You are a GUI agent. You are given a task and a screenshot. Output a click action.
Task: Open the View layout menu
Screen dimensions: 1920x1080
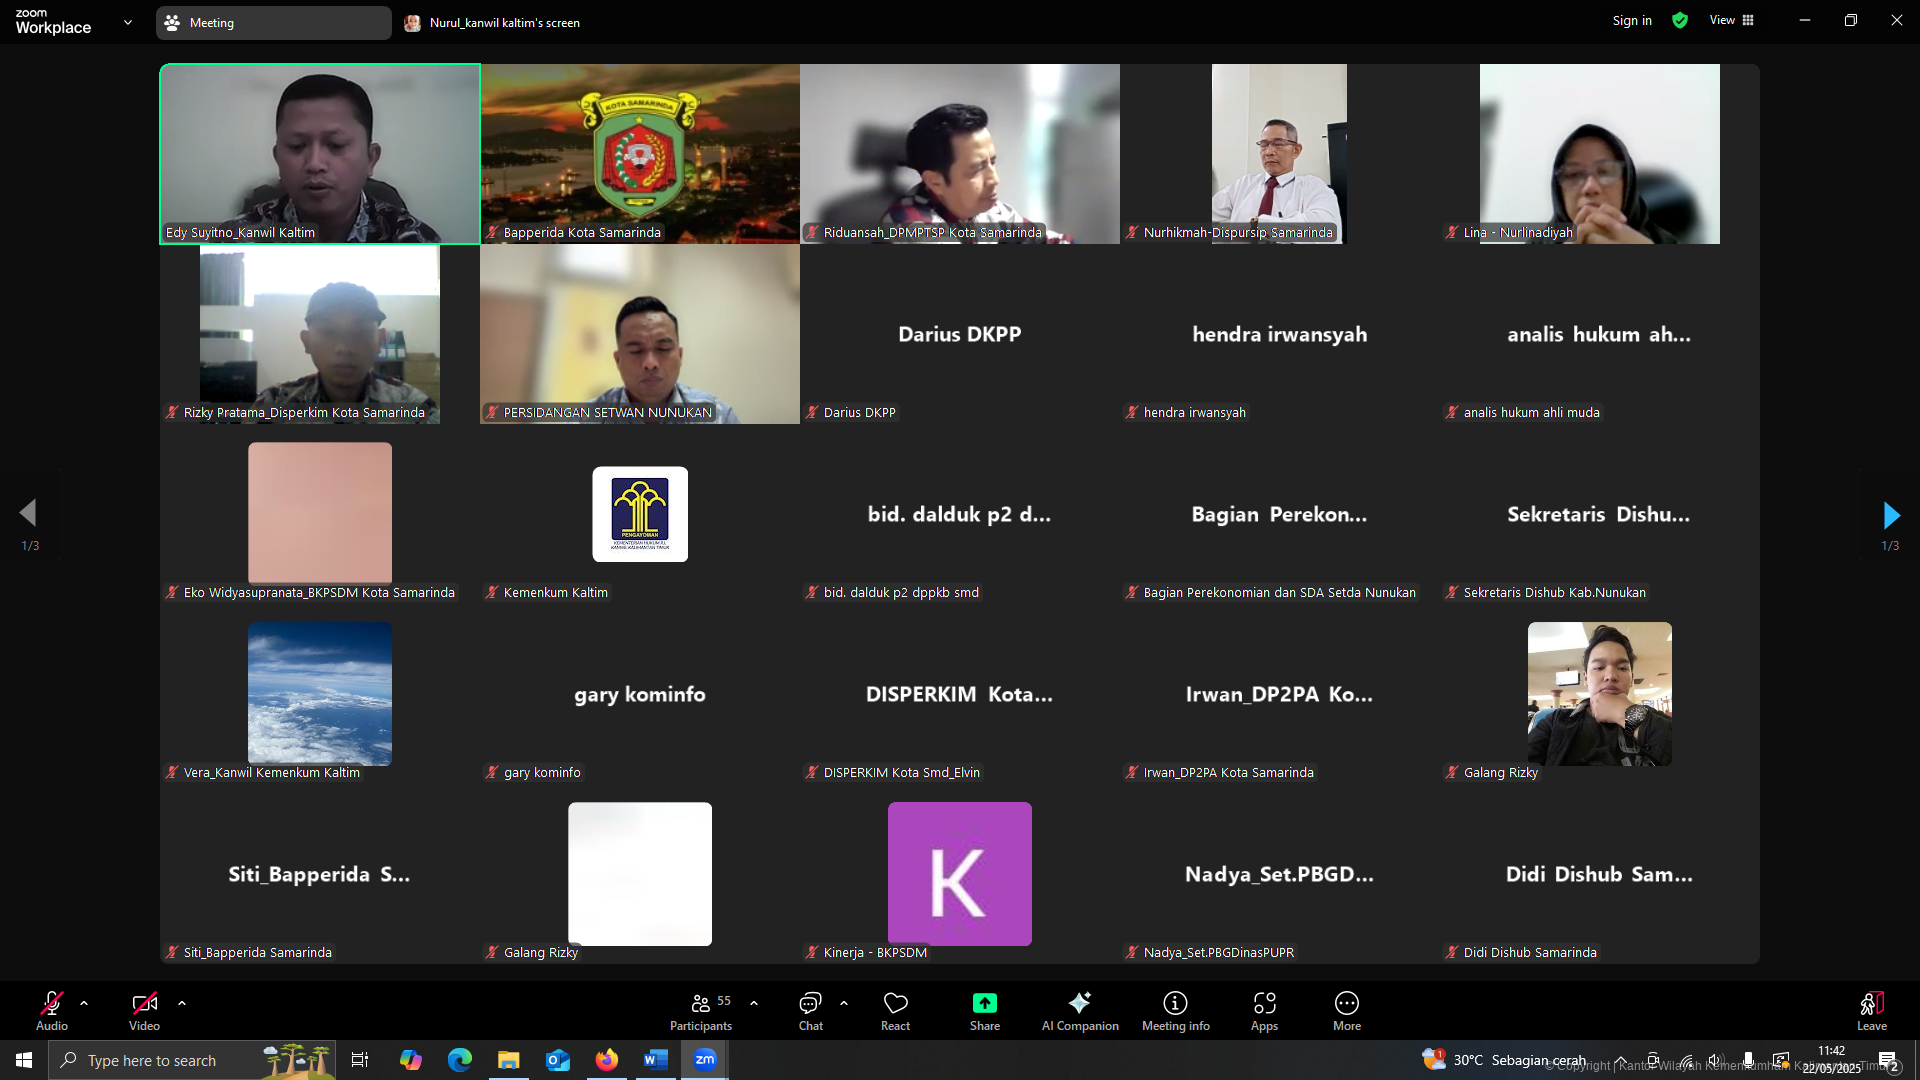pos(1731,20)
